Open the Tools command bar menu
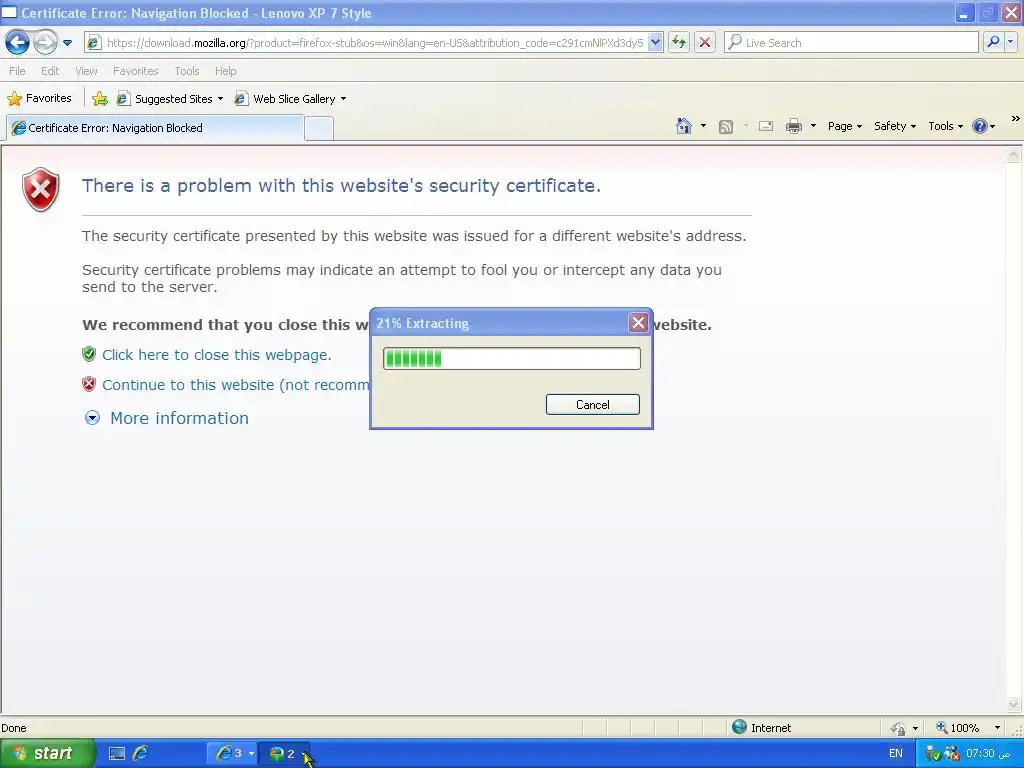 pos(945,126)
